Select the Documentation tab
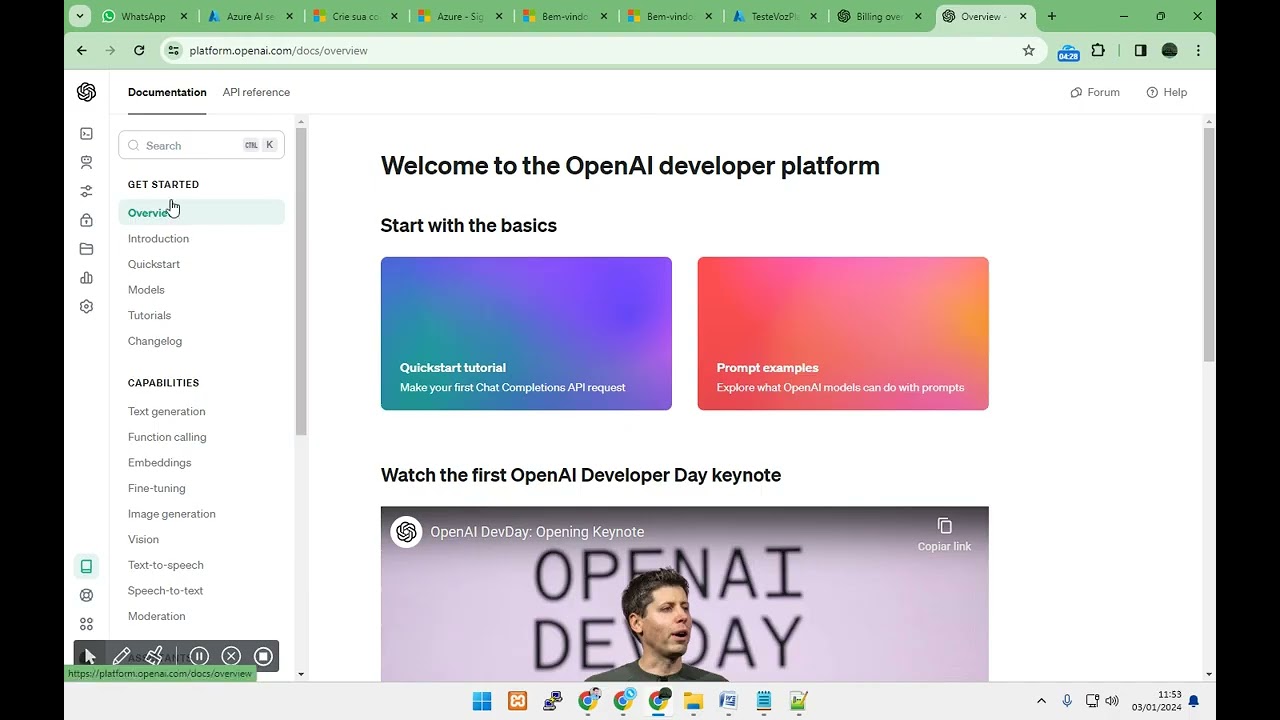Viewport: 1280px width, 720px height. point(167,92)
